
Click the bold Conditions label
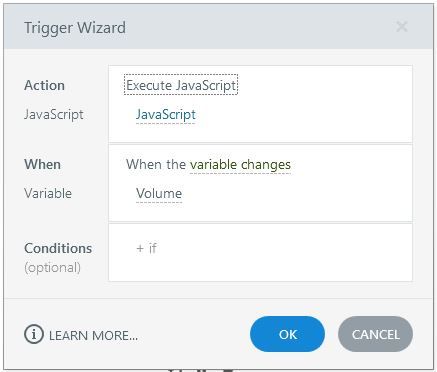(58, 248)
